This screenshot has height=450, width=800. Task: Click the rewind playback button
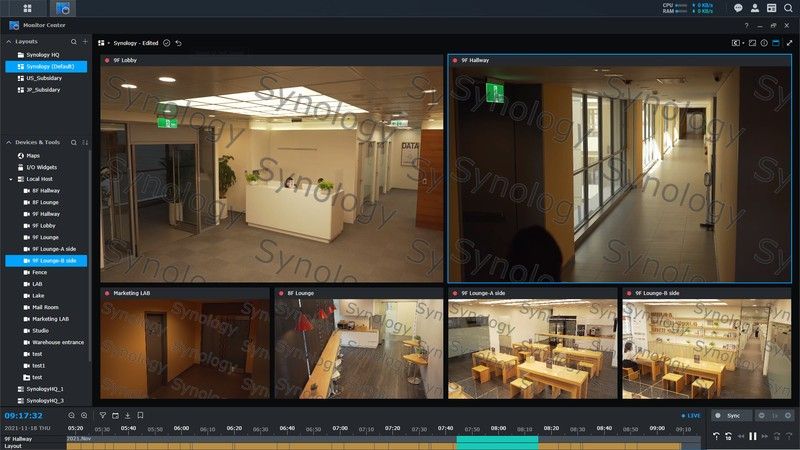tap(741, 436)
